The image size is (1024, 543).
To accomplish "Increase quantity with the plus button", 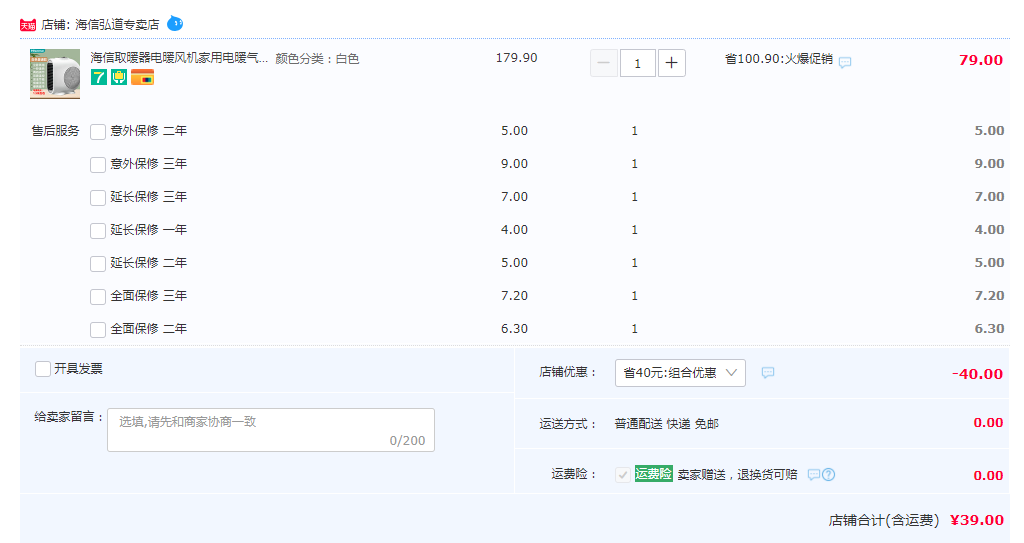I will pos(671,63).
